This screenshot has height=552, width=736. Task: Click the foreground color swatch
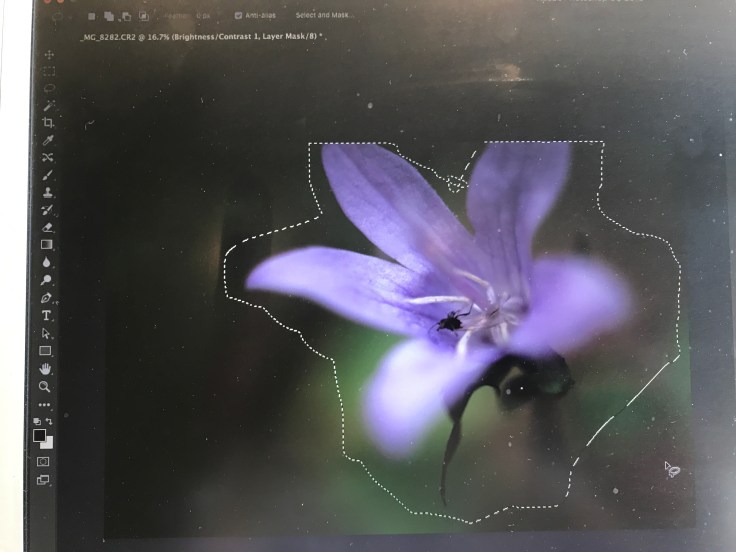40,434
